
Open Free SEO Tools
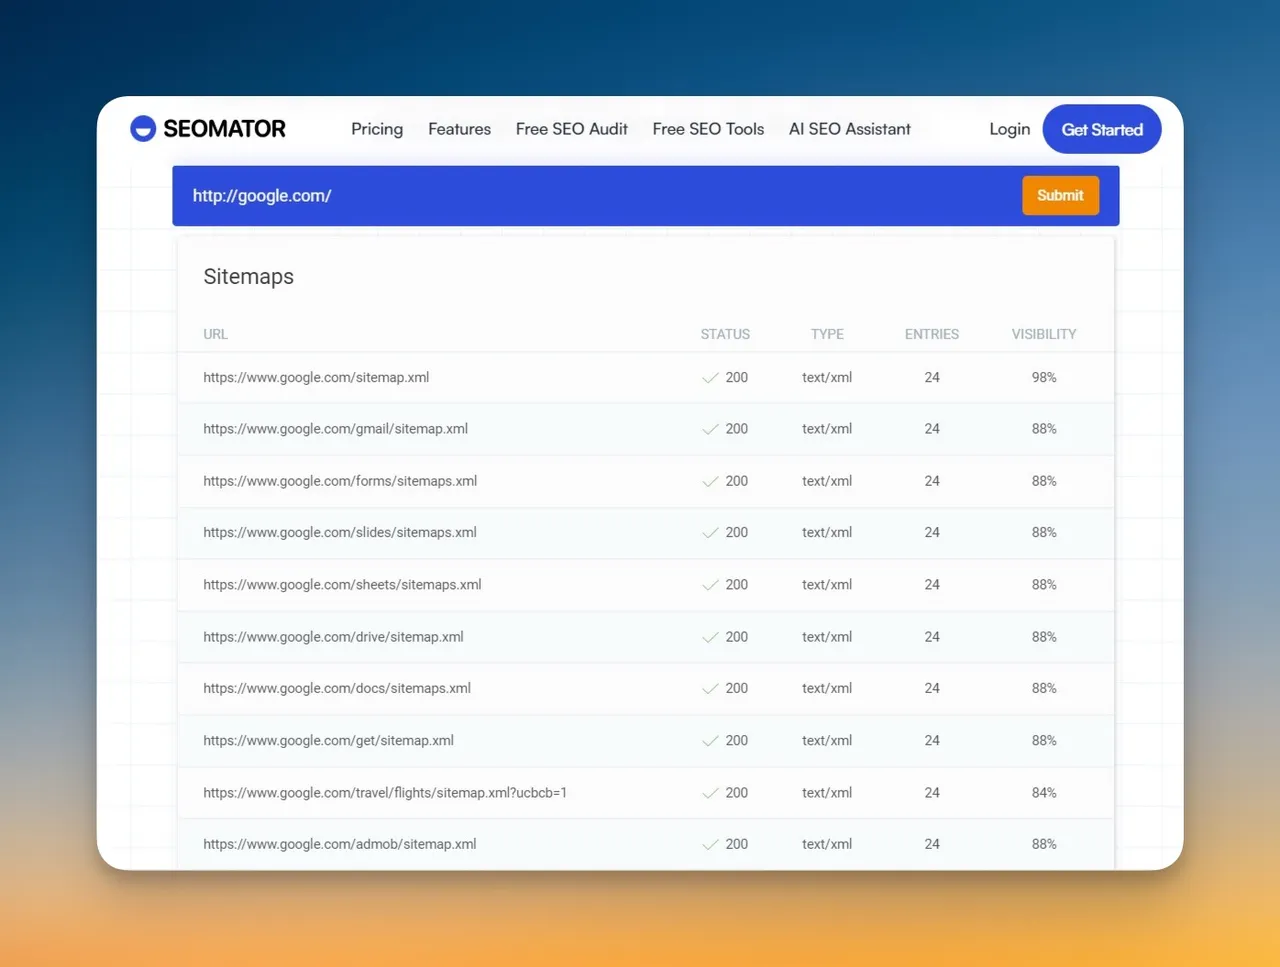pos(708,129)
